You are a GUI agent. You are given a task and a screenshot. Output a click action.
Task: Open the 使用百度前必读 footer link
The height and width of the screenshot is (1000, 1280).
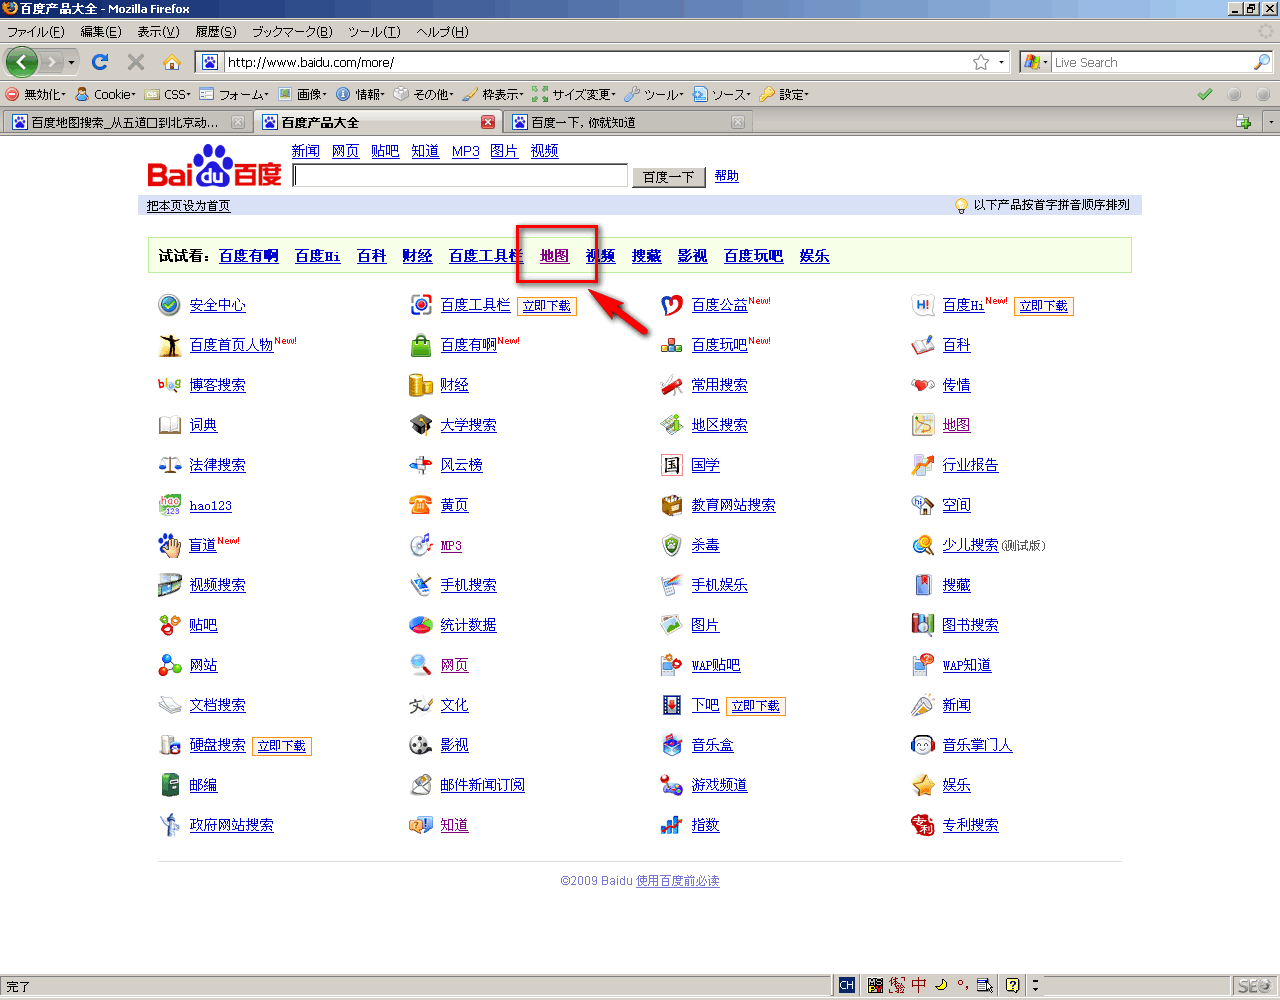(x=678, y=881)
